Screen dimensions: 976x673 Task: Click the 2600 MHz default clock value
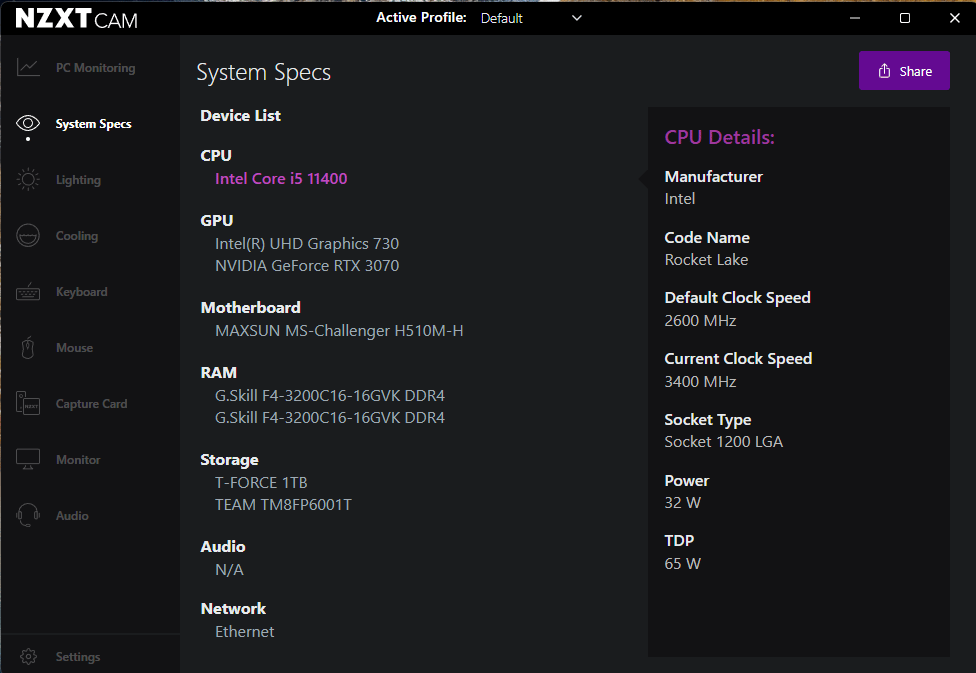tap(700, 321)
